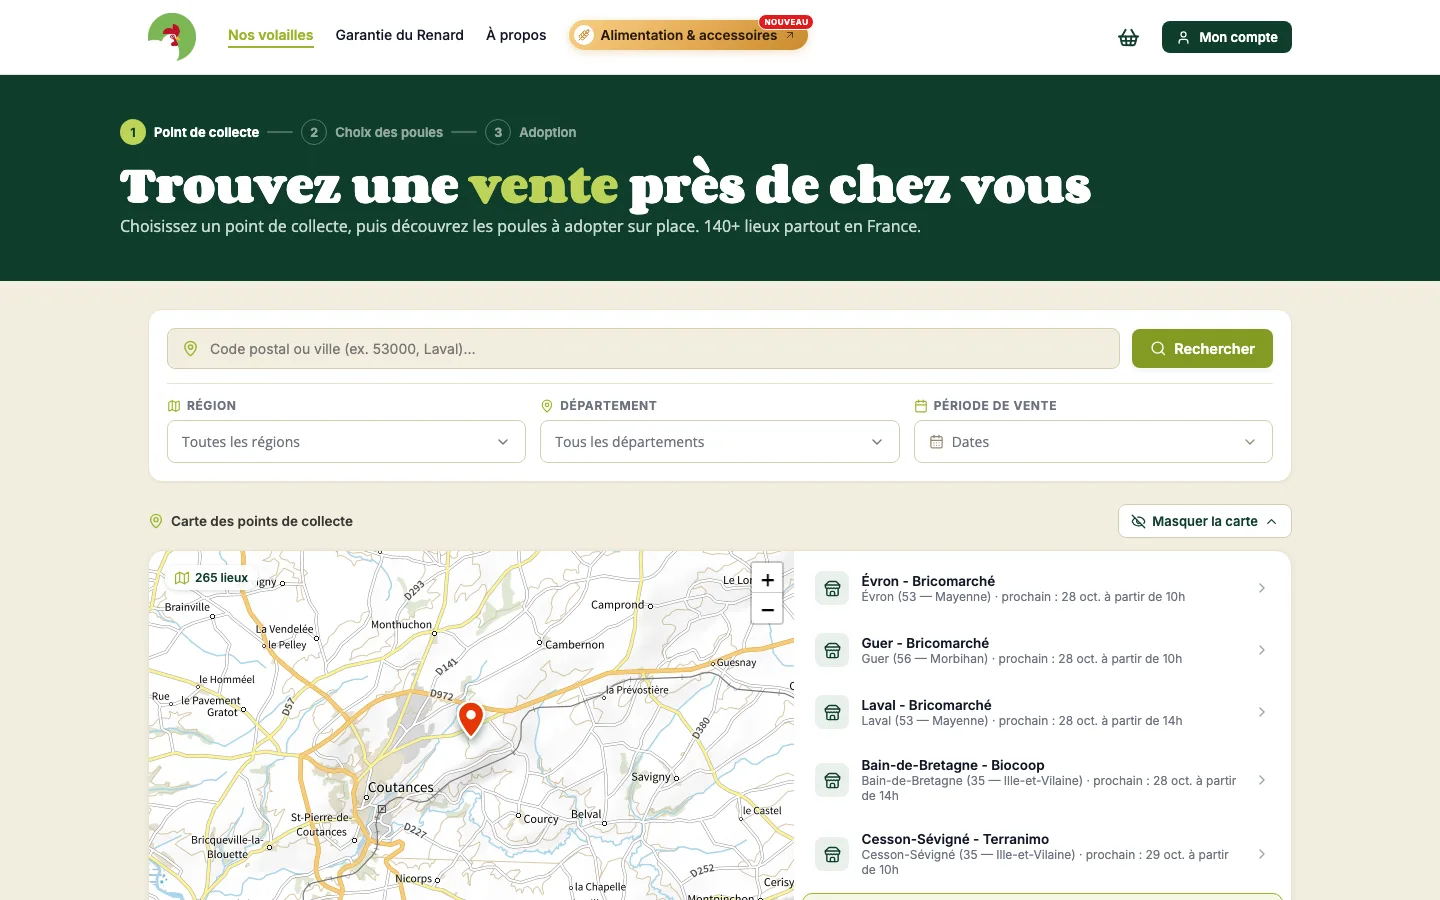Click step 2 circle Choix des poules
The image size is (1440, 900).
click(x=314, y=132)
